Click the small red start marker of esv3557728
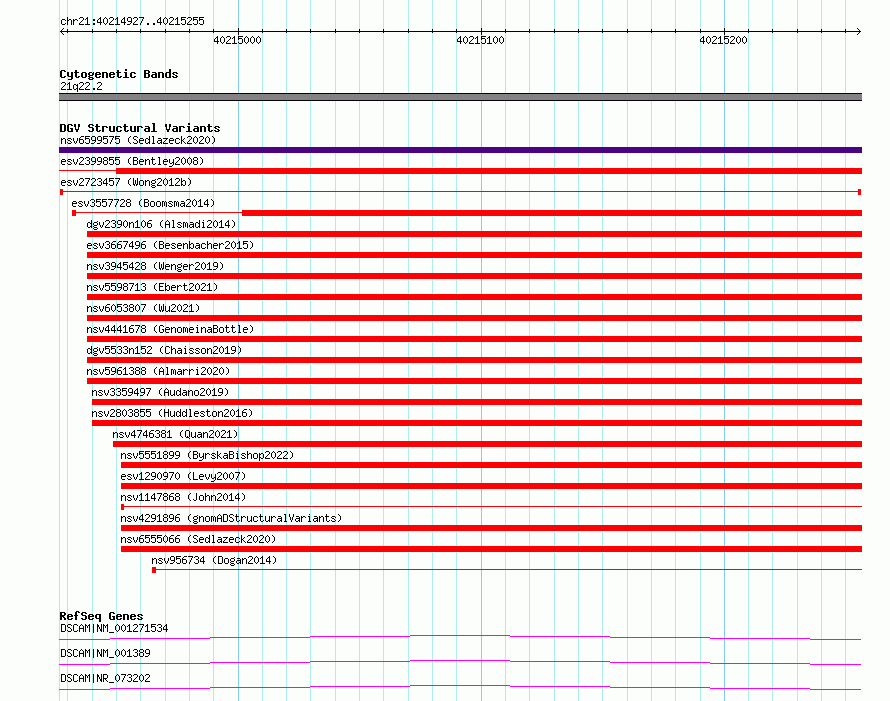Viewport: 890px width, 701px height. [74, 213]
